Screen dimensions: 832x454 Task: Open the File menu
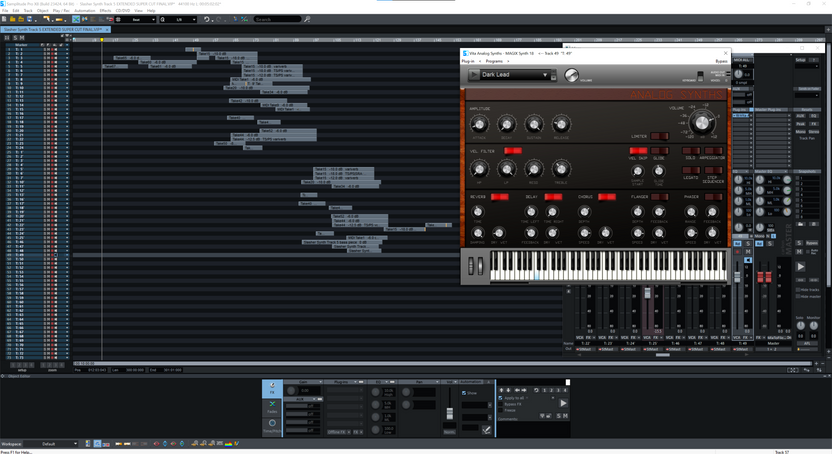[5, 11]
